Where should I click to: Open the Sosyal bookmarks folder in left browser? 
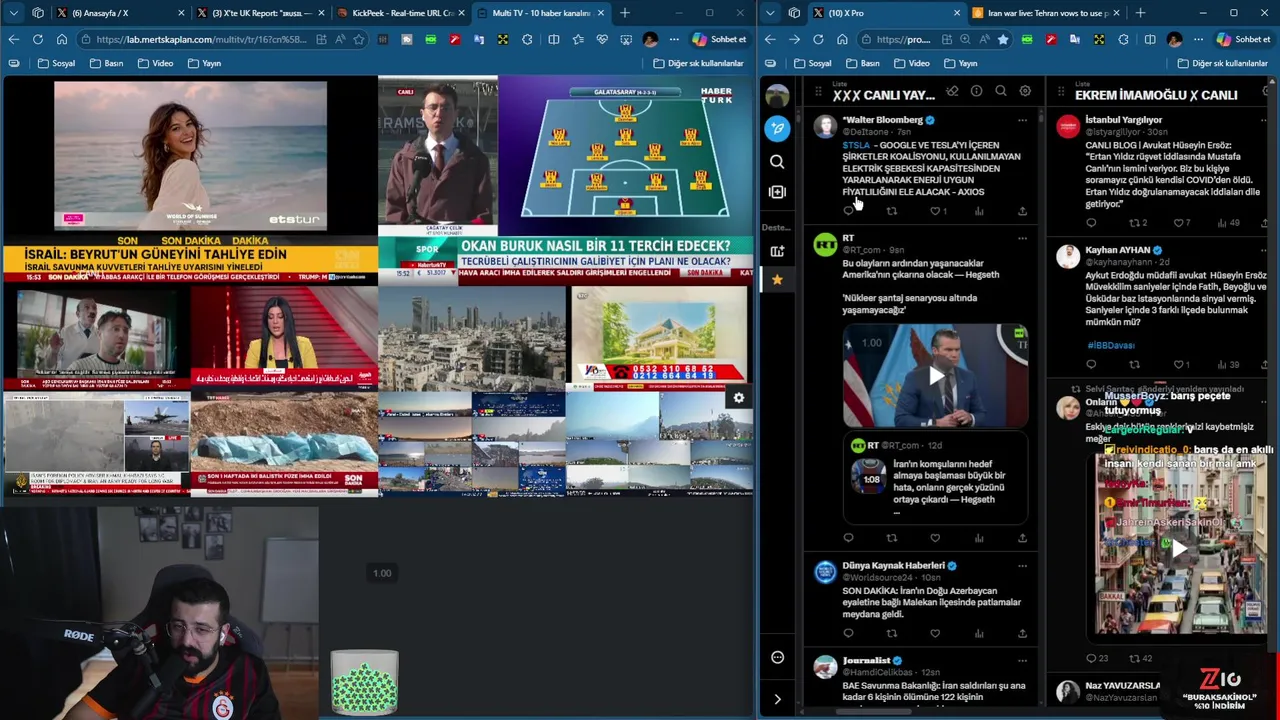point(56,63)
